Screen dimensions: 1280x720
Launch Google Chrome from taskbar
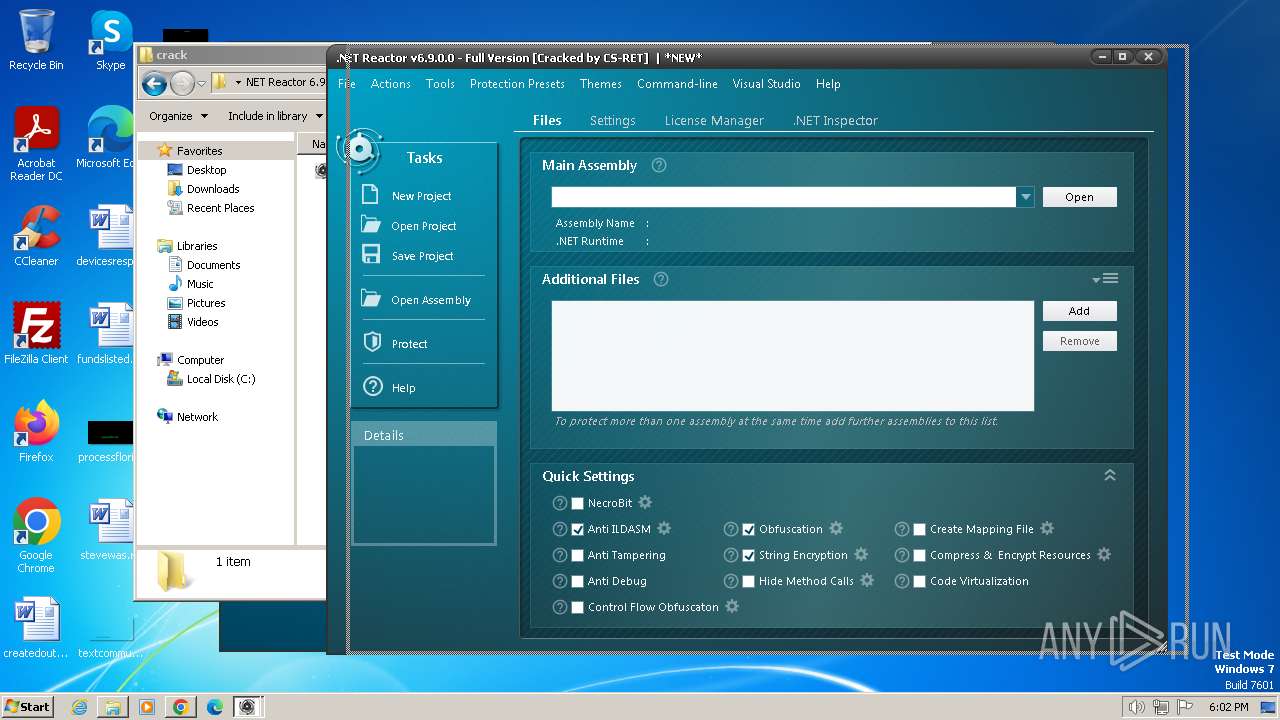(180, 707)
